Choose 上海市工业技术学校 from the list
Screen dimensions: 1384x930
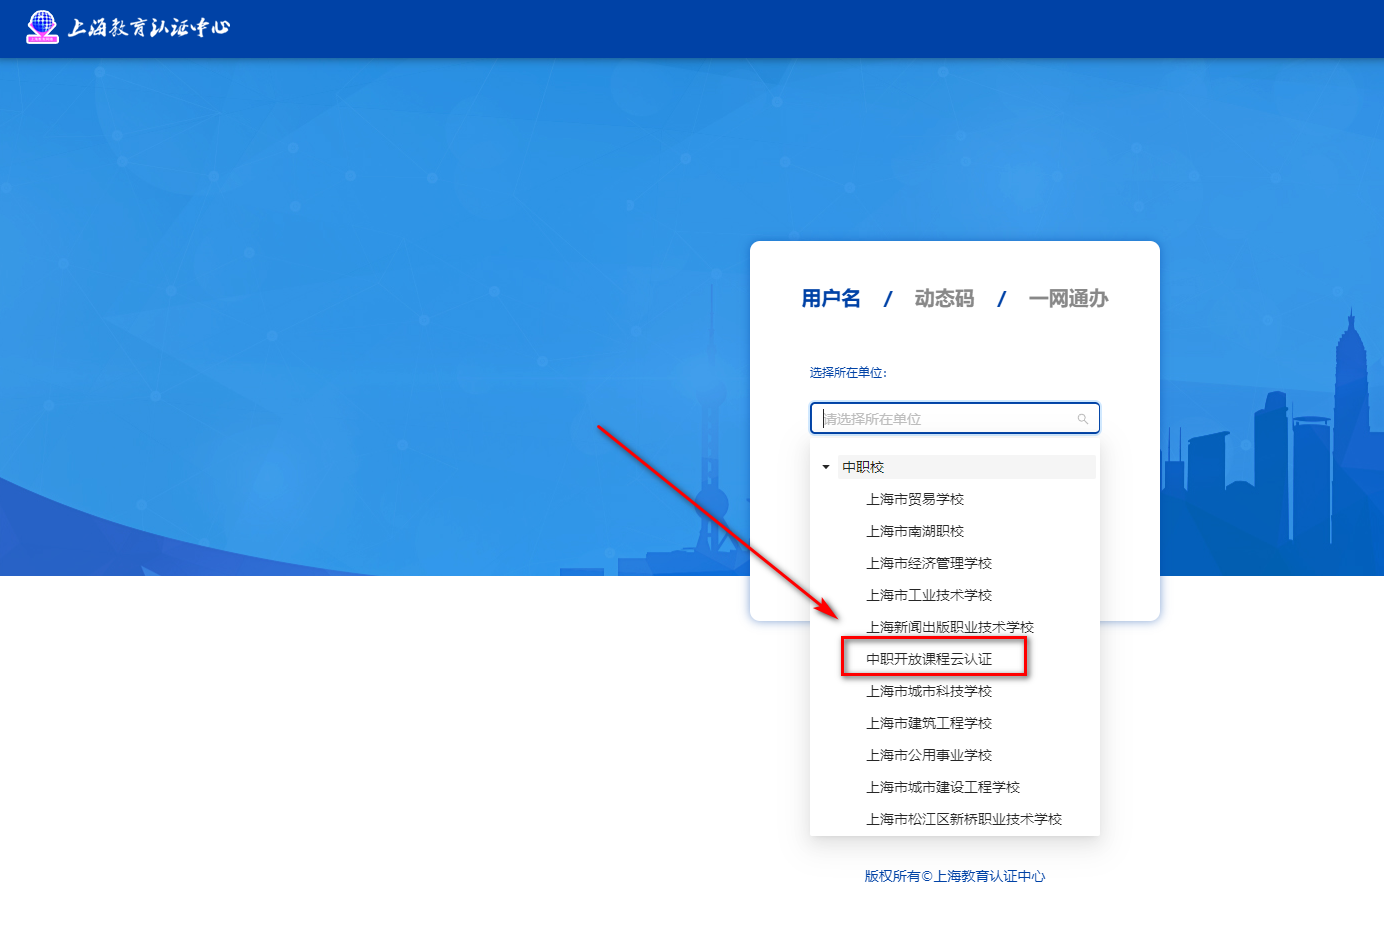(929, 595)
